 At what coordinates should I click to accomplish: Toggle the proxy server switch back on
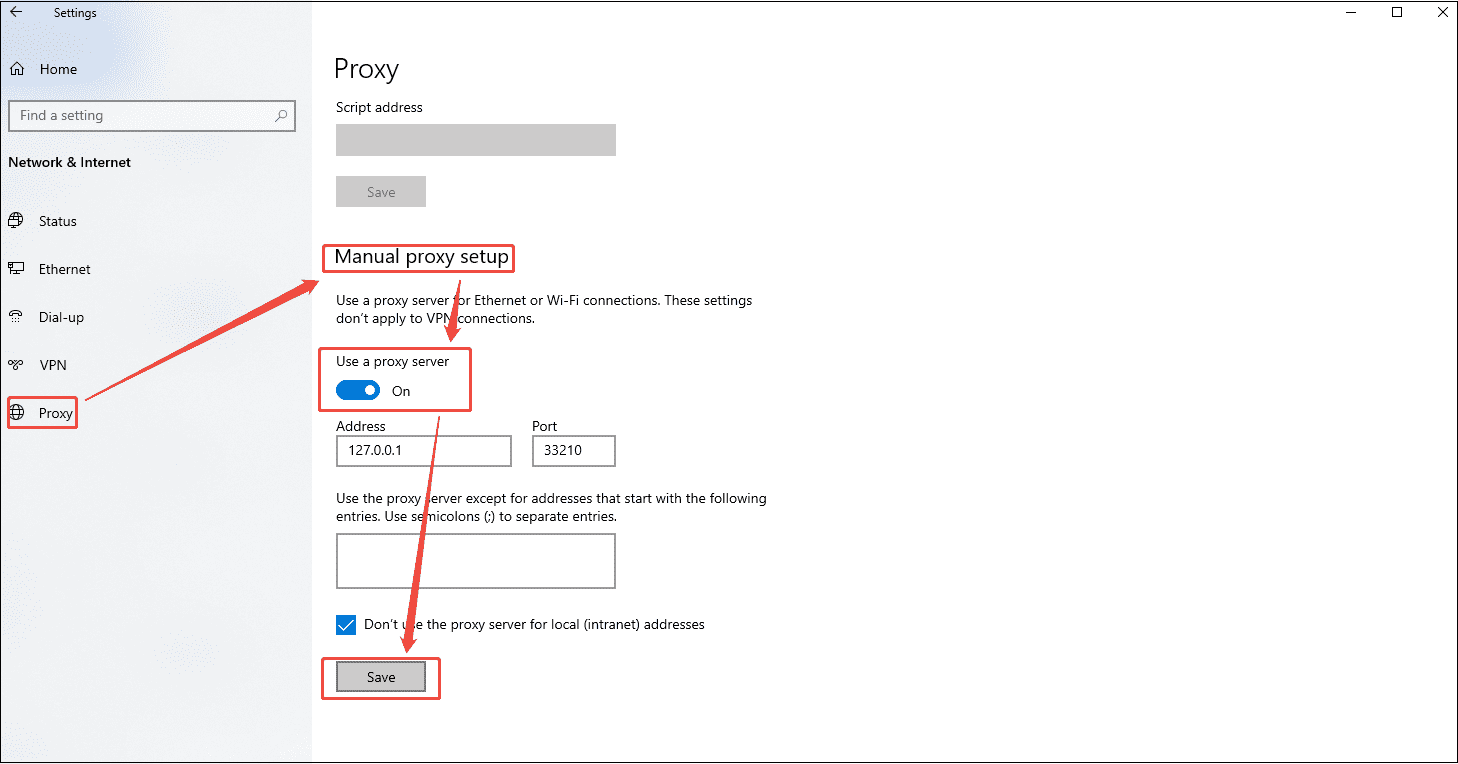358,390
